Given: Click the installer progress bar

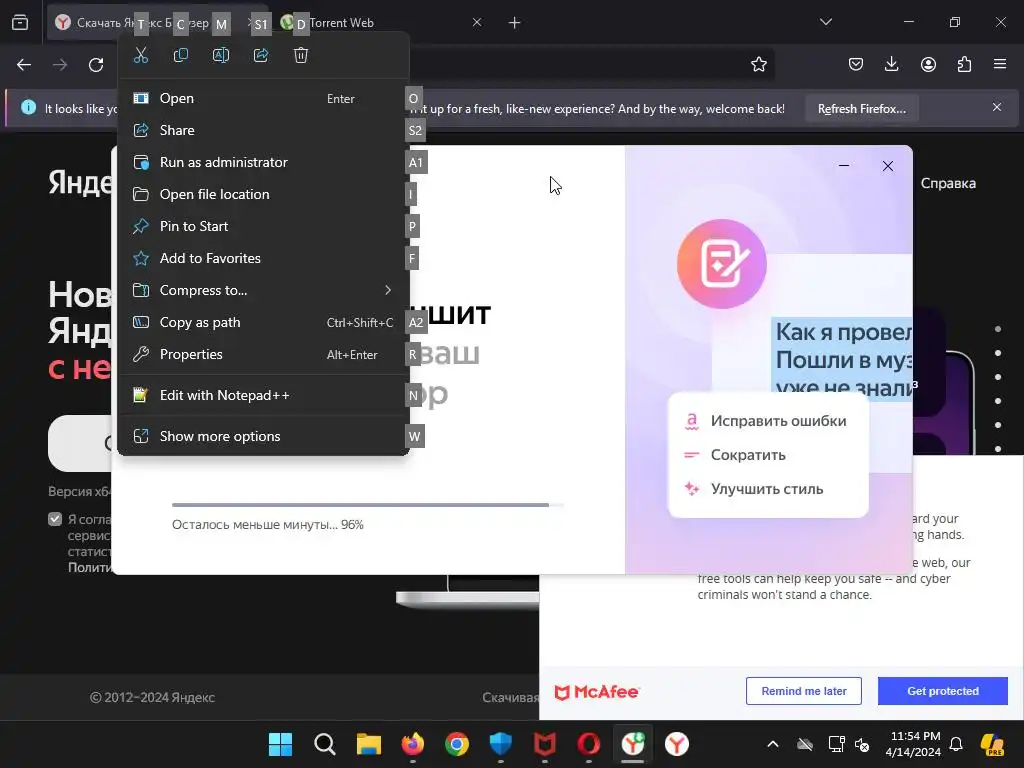Looking at the screenshot, I should point(368,505).
